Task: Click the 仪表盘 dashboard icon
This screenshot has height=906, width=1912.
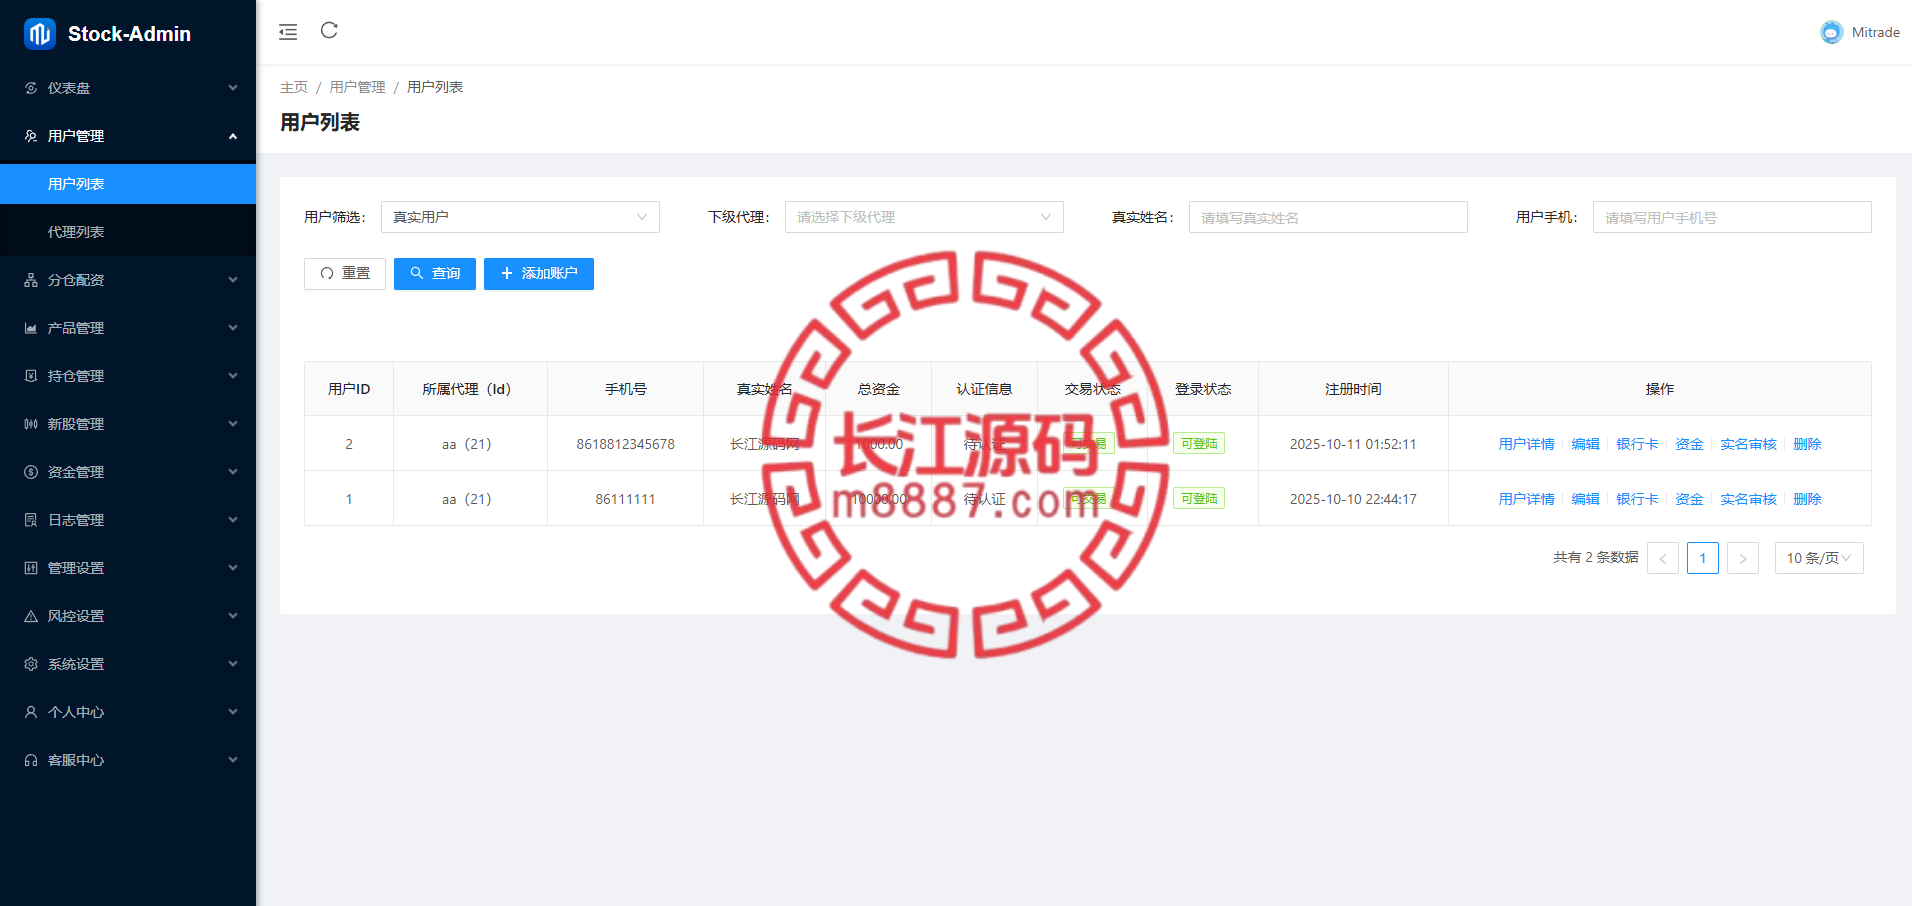Action: [31, 88]
